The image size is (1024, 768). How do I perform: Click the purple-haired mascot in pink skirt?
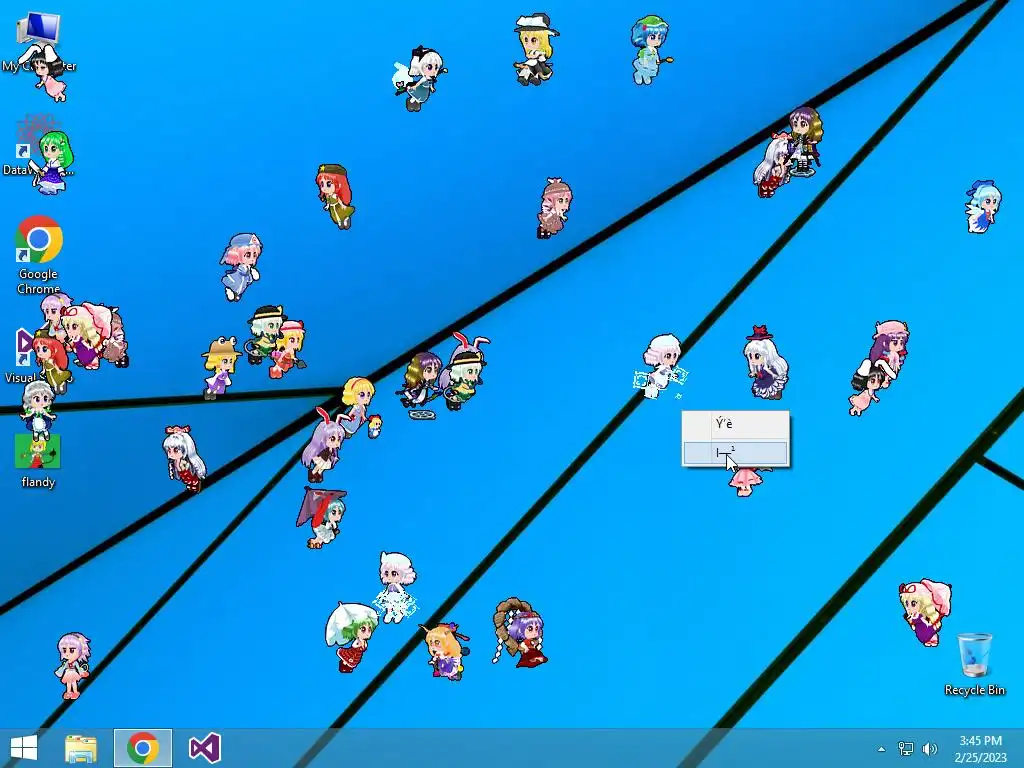(x=72, y=665)
